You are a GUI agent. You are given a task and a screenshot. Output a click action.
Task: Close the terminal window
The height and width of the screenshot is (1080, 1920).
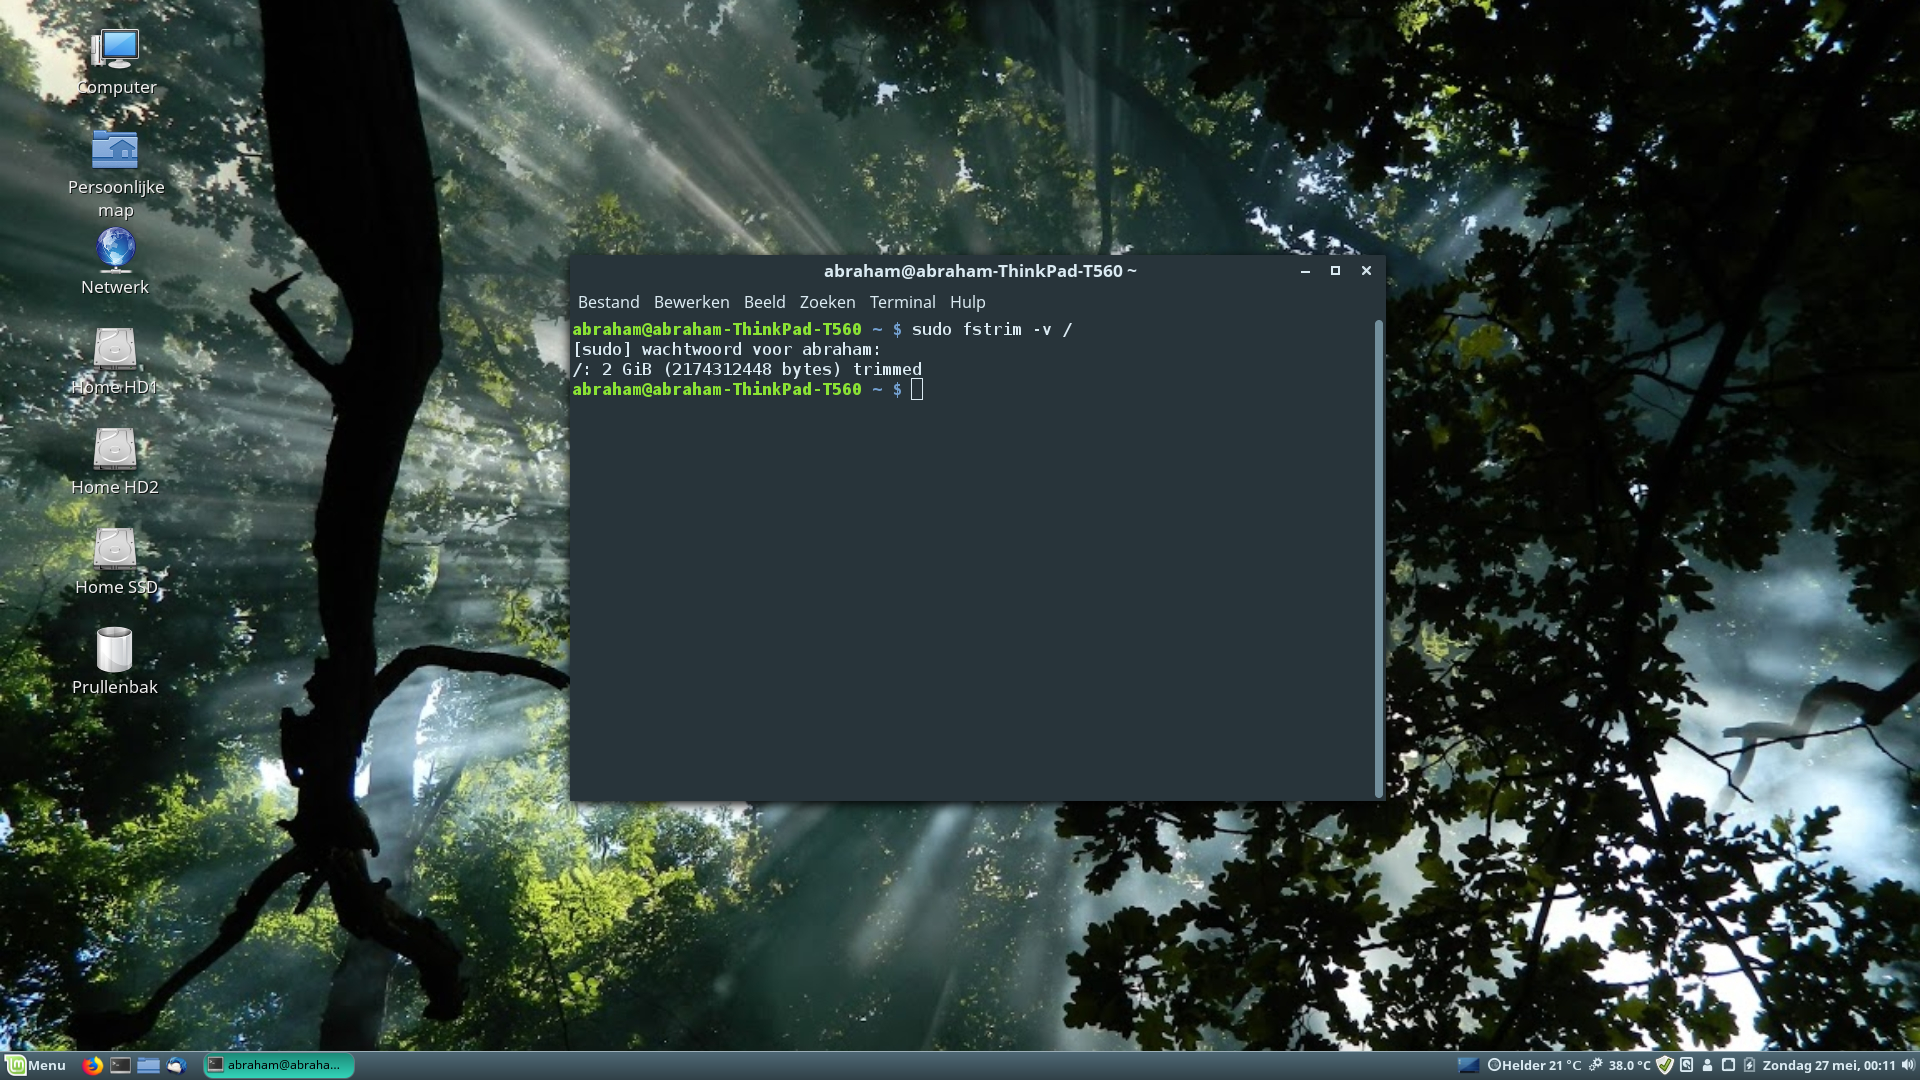(x=1366, y=271)
